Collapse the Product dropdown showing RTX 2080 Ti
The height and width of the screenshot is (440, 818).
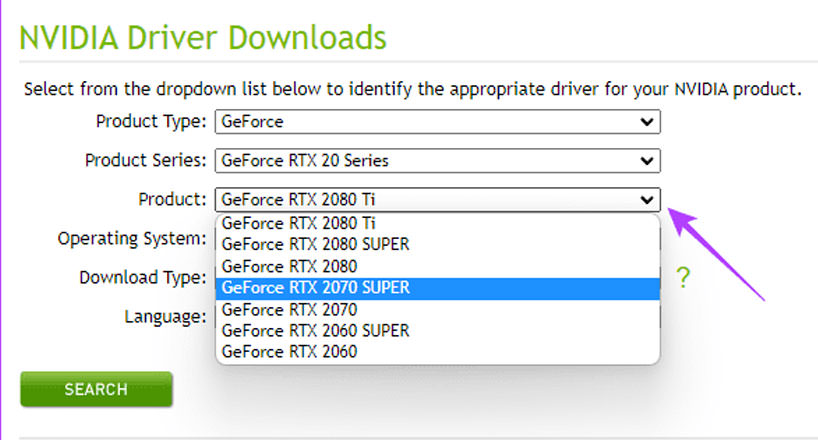click(437, 199)
